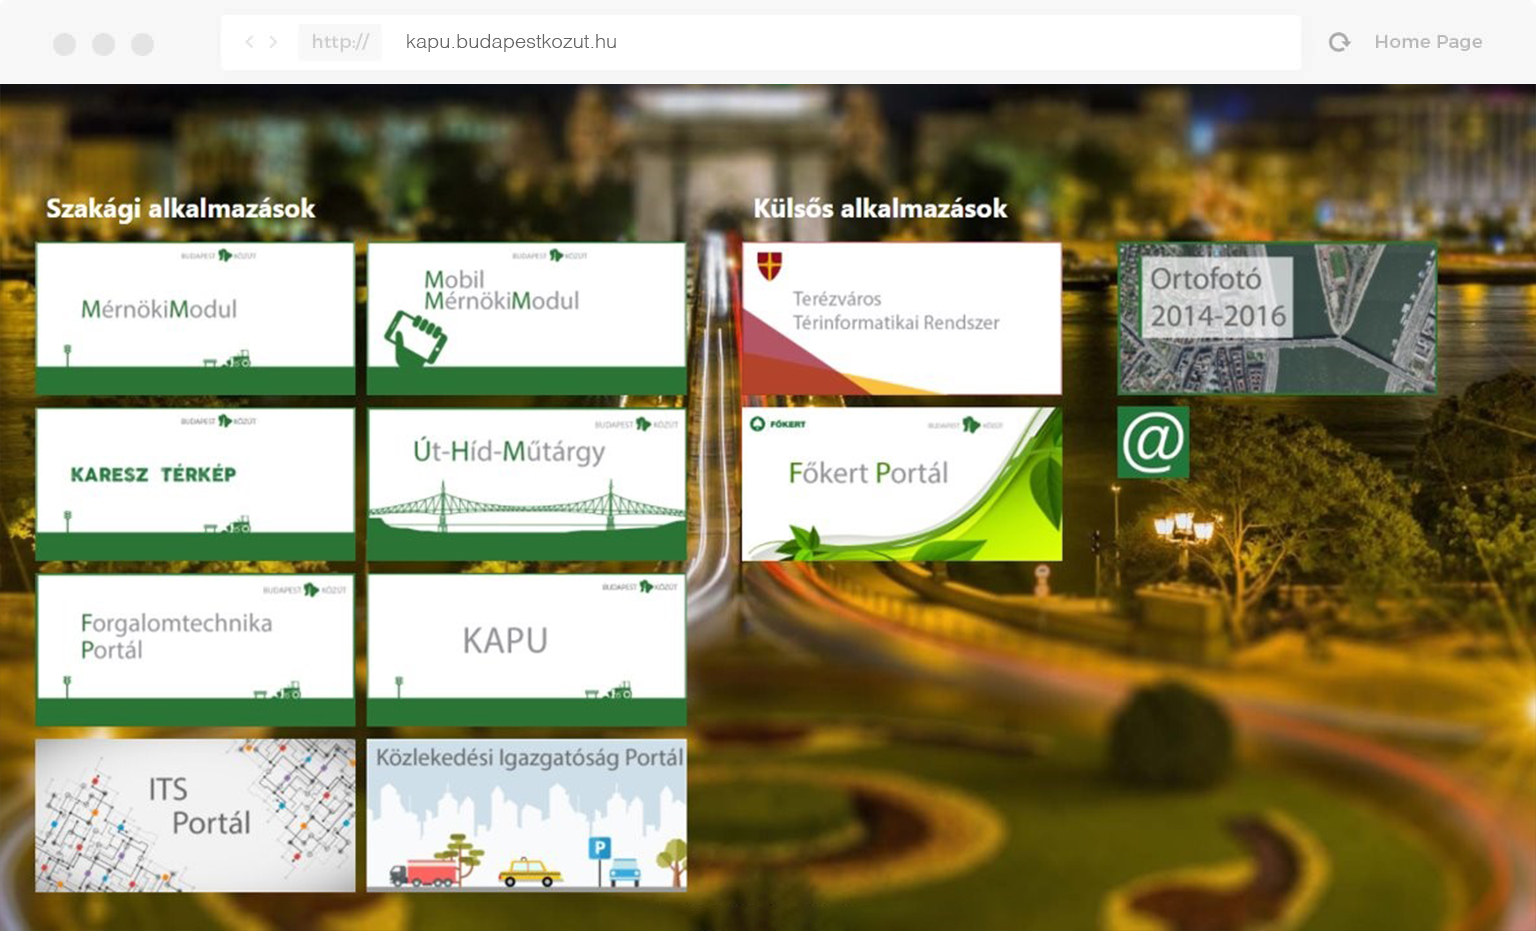
Task: Click the red truck in Közlekedési tile
Action: point(425,872)
